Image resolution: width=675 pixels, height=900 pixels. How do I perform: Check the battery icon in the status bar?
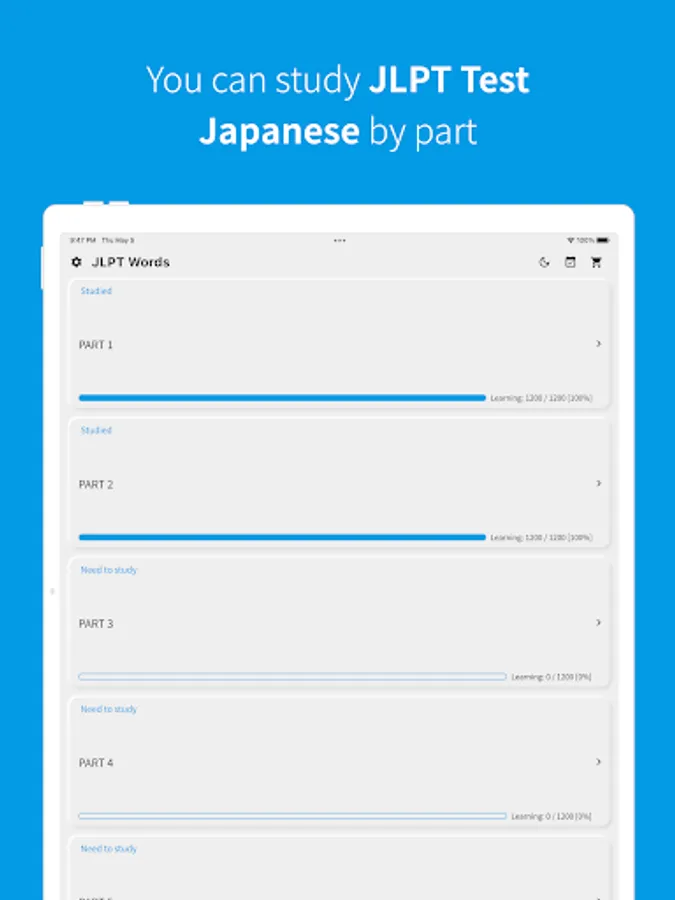pos(603,240)
